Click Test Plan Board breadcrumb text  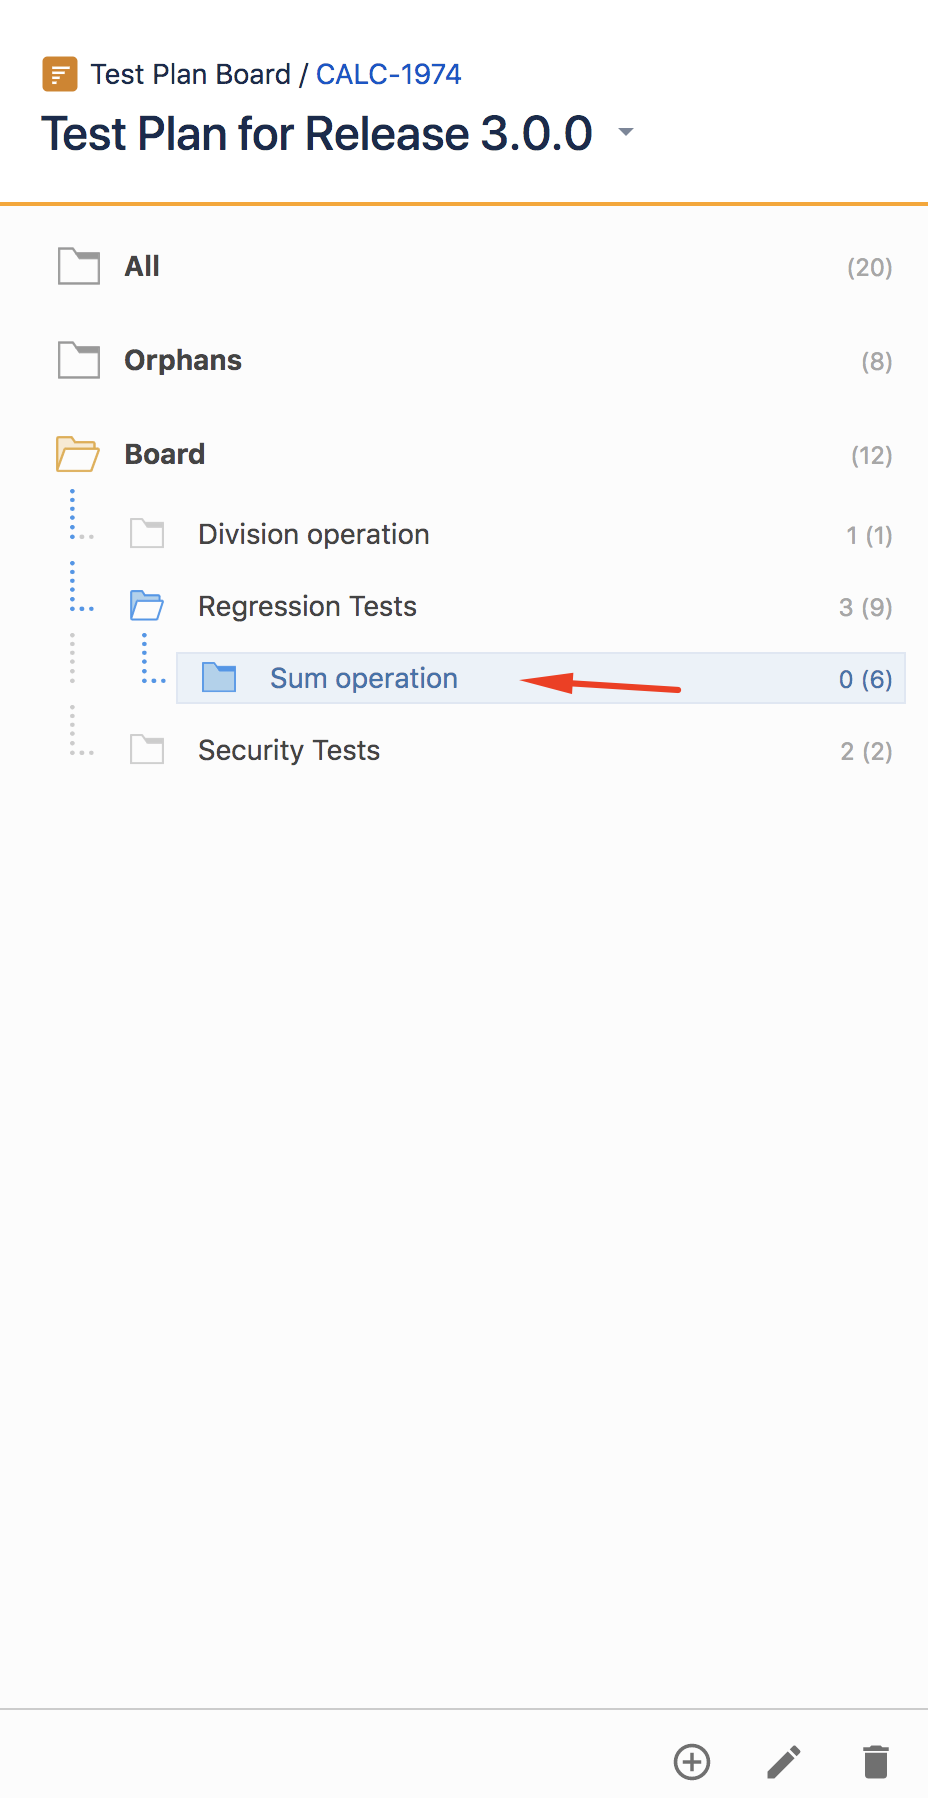(190, 74)
